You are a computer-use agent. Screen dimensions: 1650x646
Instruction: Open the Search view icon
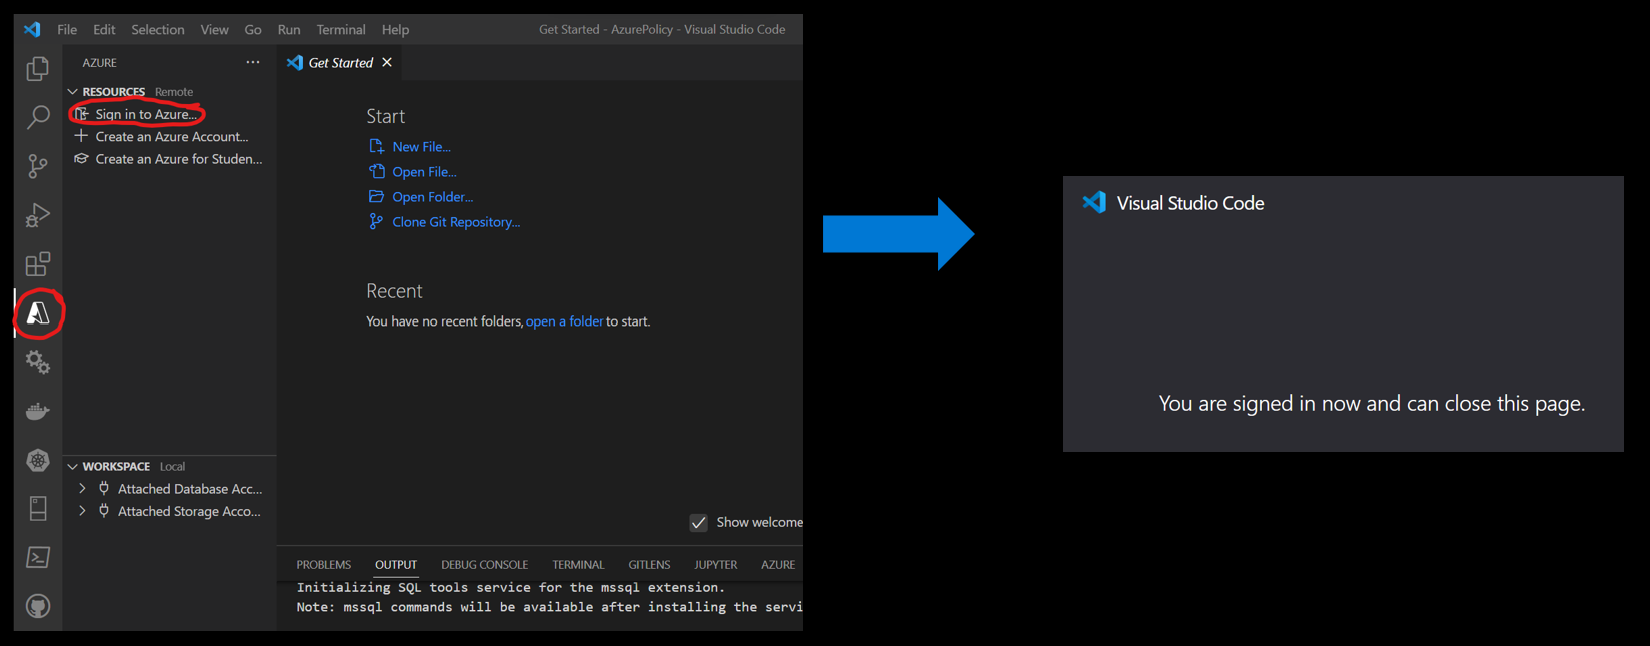(37, 117)
